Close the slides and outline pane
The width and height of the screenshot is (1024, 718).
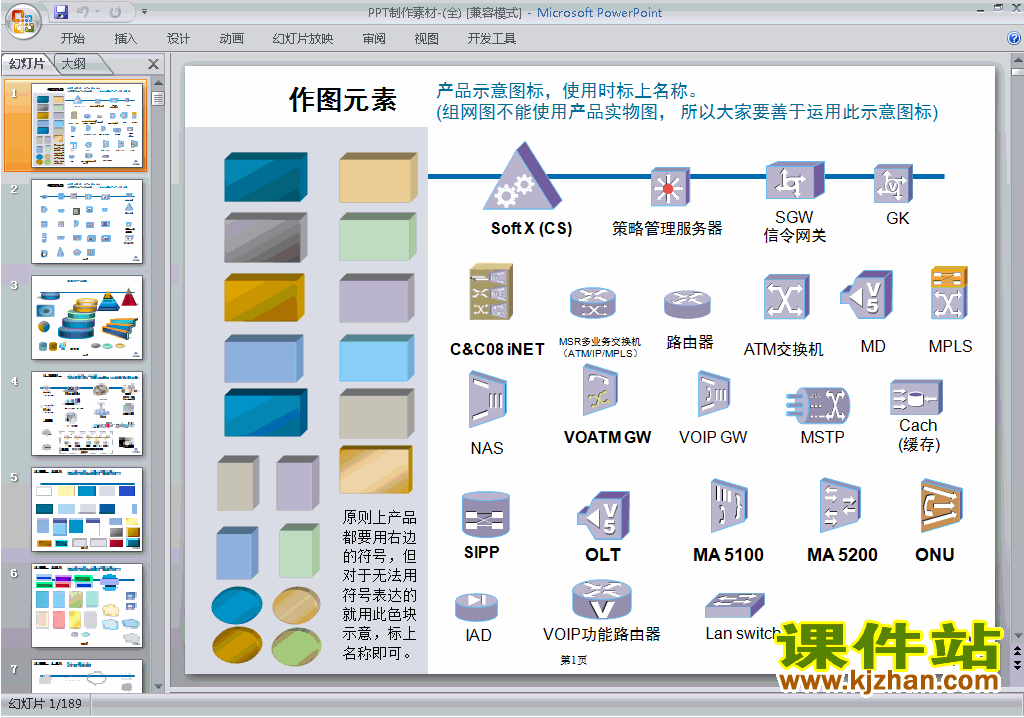(x=153, y=64)
